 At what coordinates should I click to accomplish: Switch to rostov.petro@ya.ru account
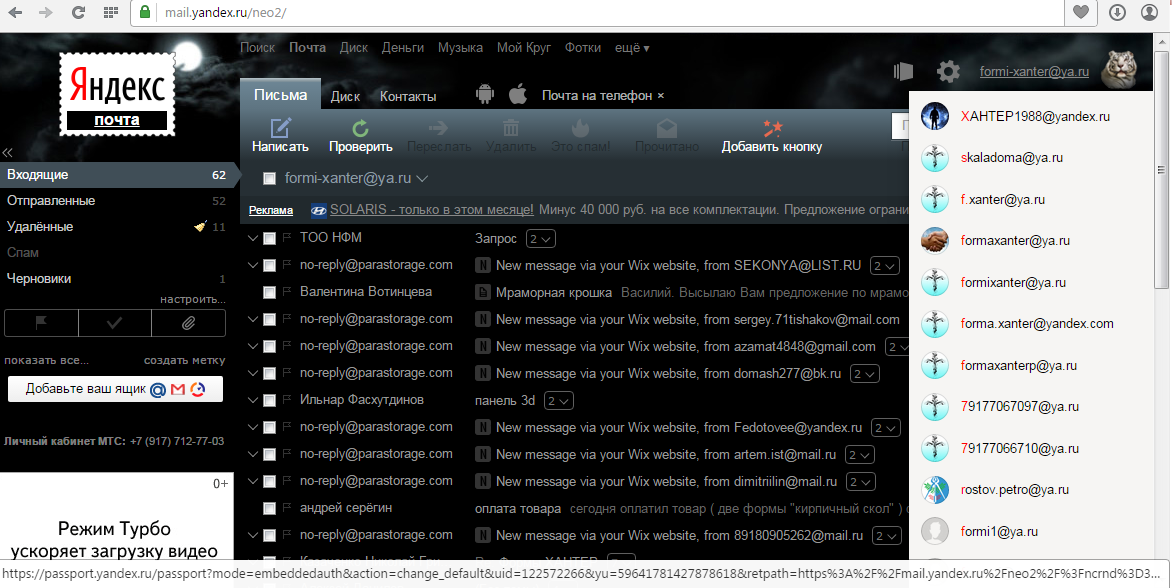click(x=1014, y=490)
